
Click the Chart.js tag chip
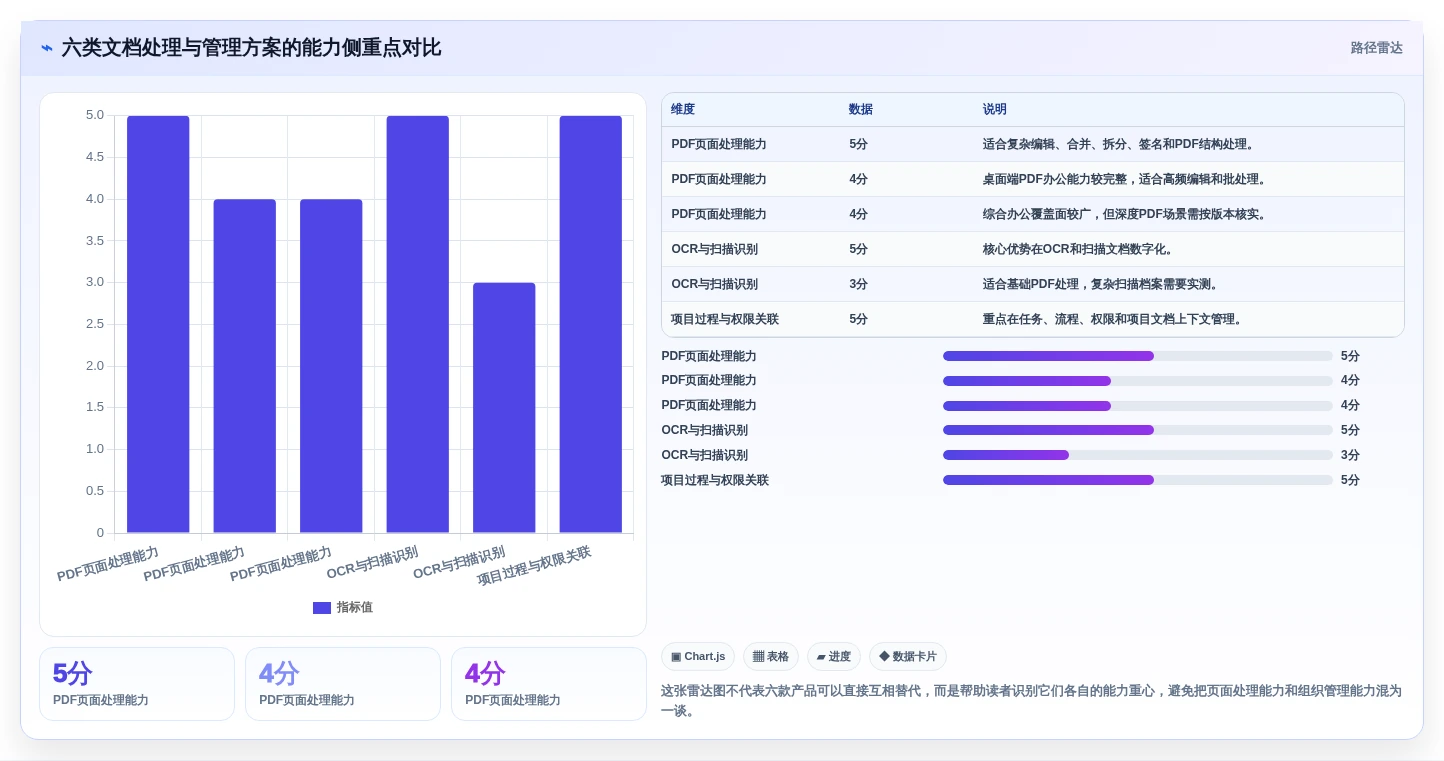coord(698,657)
